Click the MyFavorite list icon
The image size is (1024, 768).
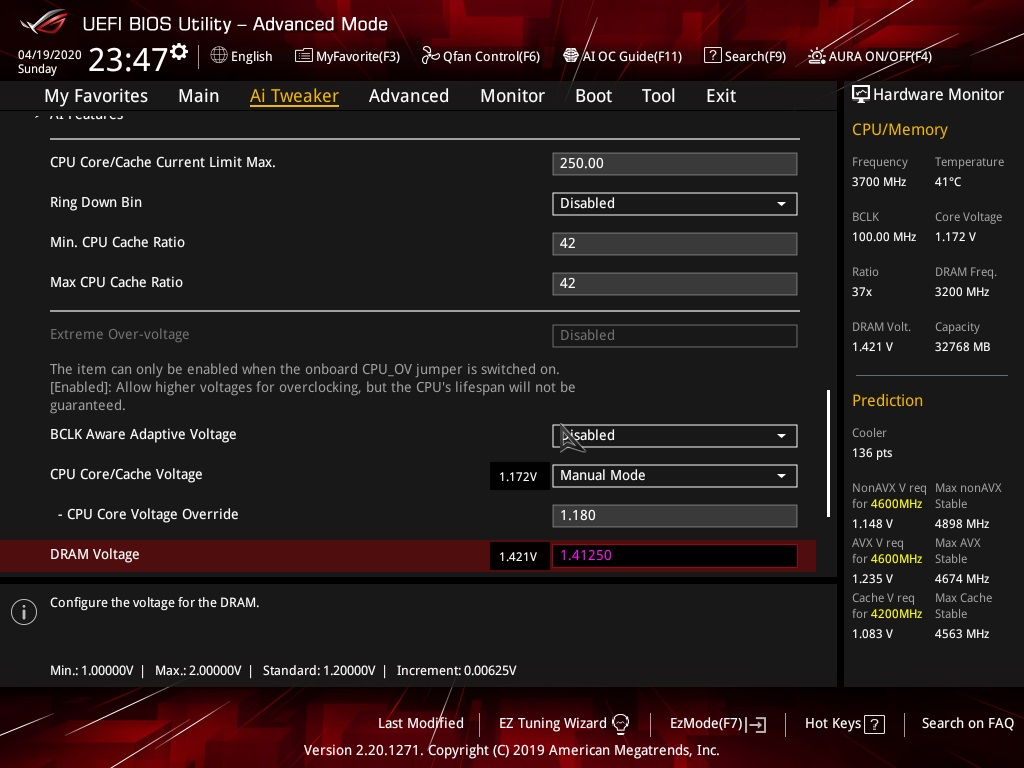click(303, 56)
